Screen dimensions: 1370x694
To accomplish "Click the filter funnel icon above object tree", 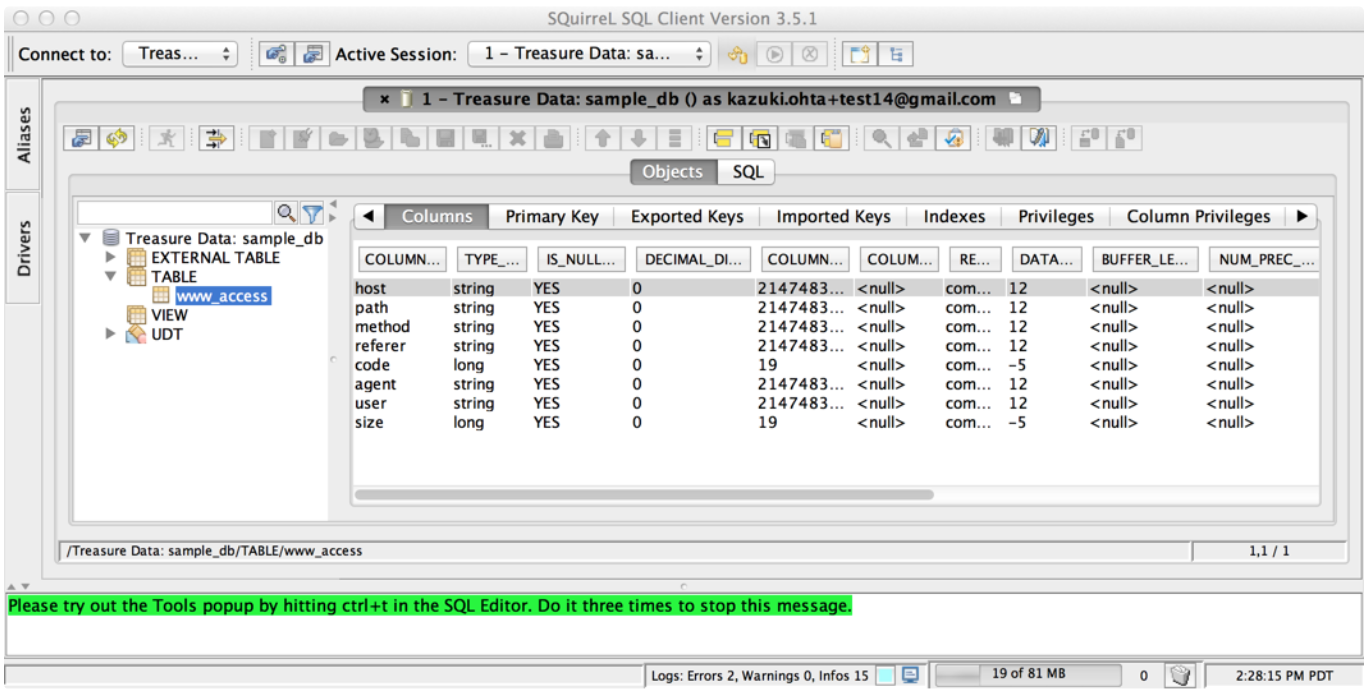I will pos(313,213).
